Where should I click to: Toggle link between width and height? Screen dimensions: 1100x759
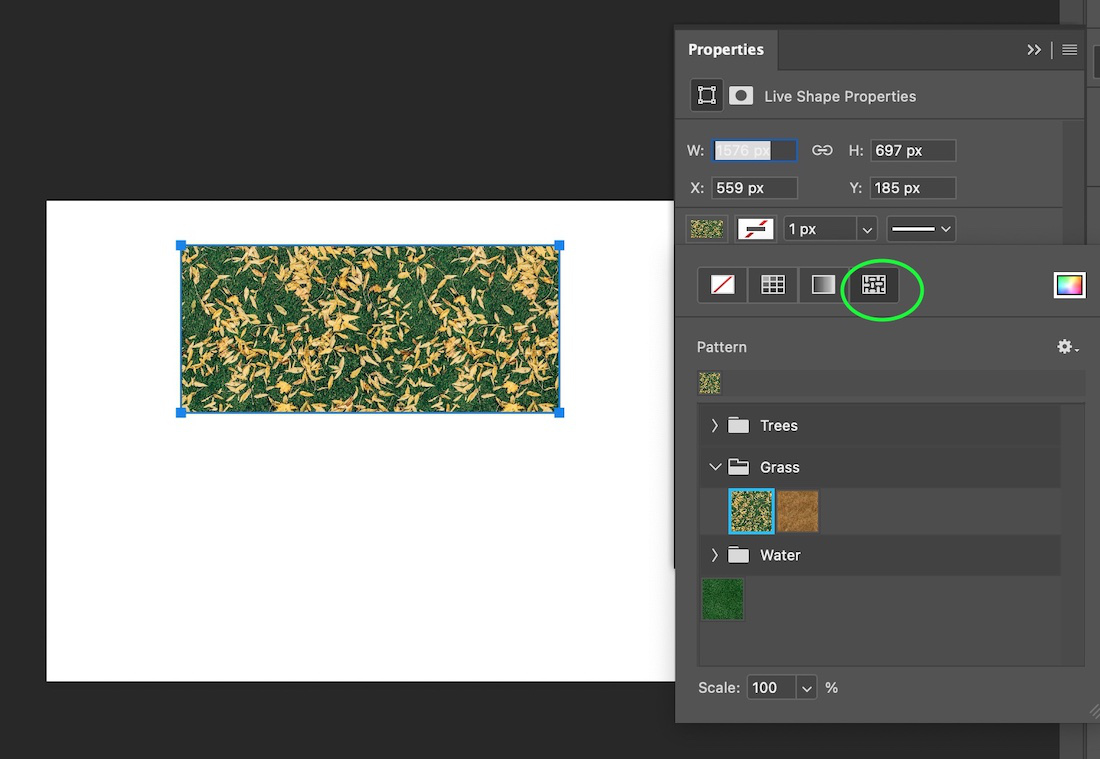coord(822,150)
